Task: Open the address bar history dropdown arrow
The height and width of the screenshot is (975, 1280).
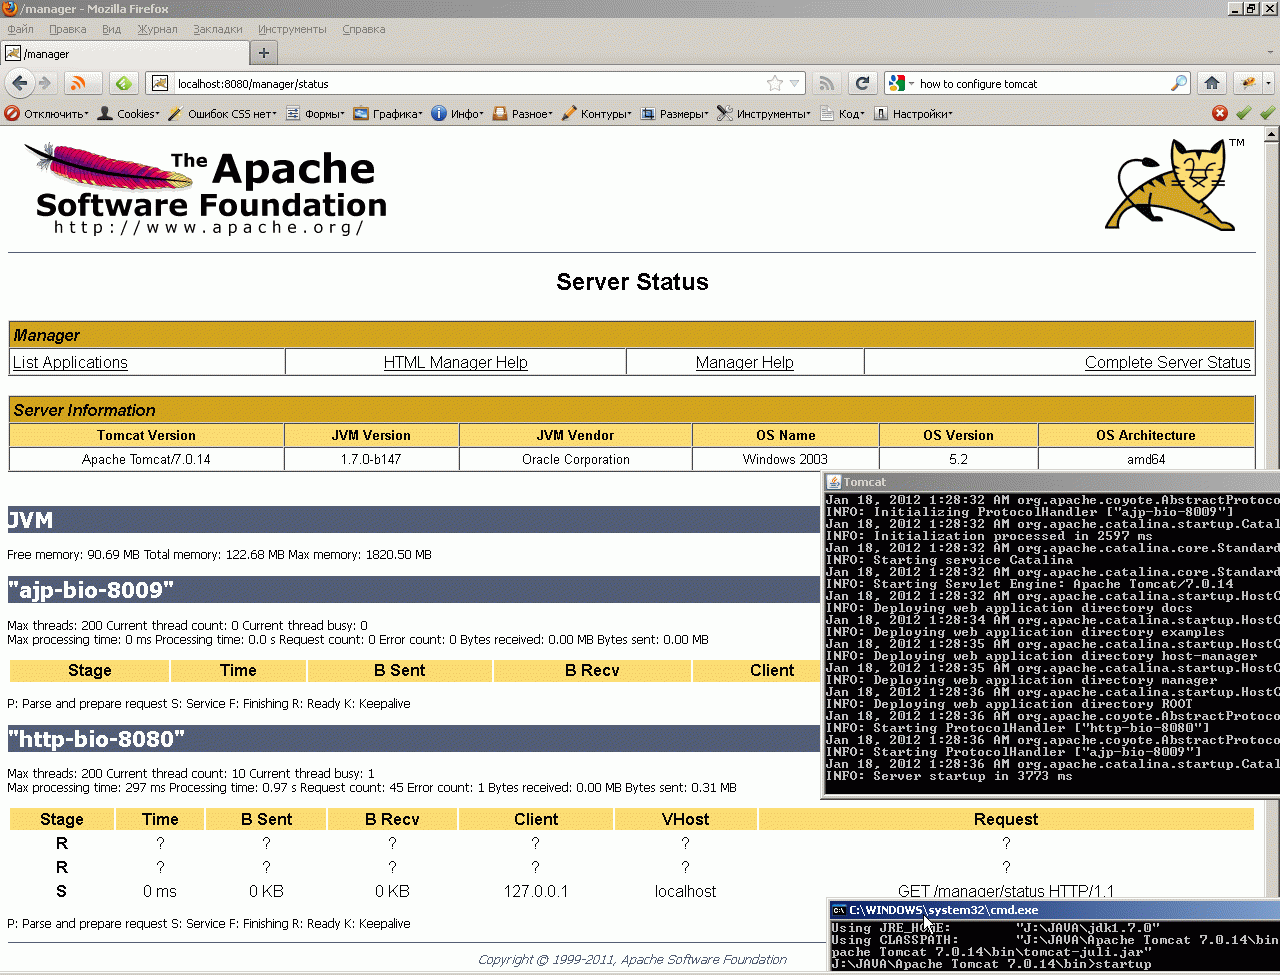Action: (x=795, y=83)
